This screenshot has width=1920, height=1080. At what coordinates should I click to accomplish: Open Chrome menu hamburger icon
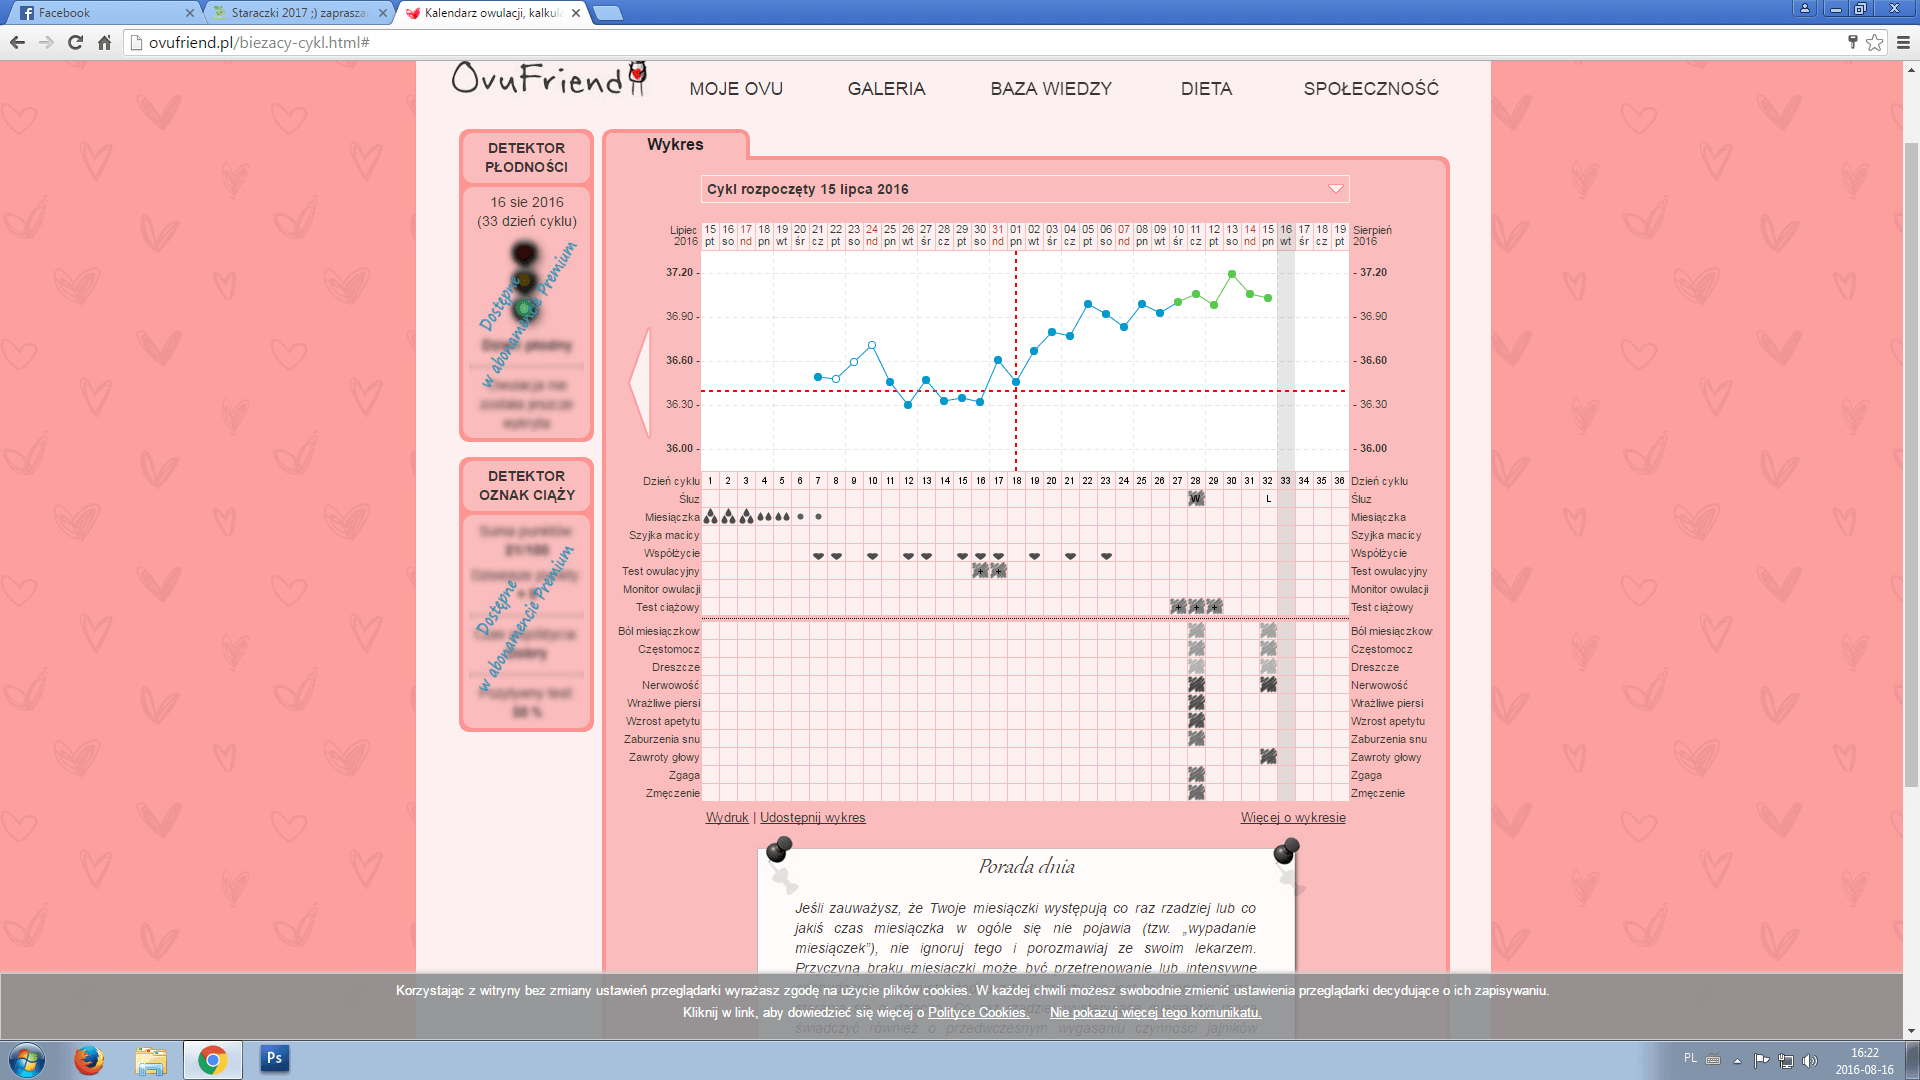pyautogui.click(x=1903, y=42)
